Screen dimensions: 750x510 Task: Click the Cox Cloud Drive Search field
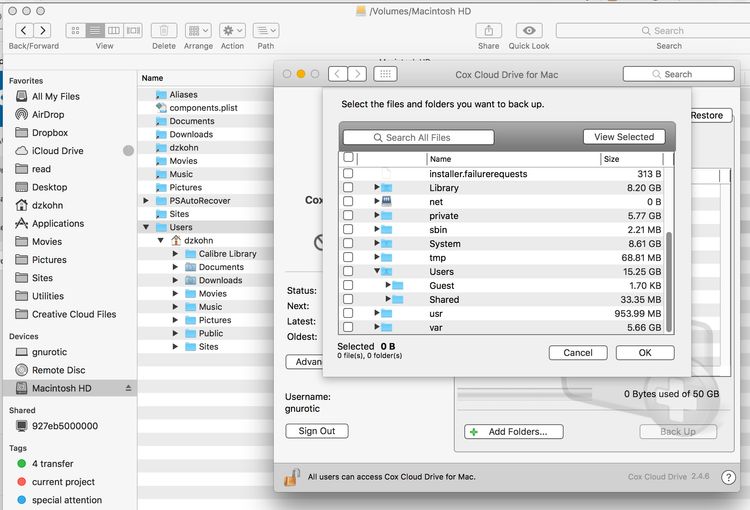[678, 74]
